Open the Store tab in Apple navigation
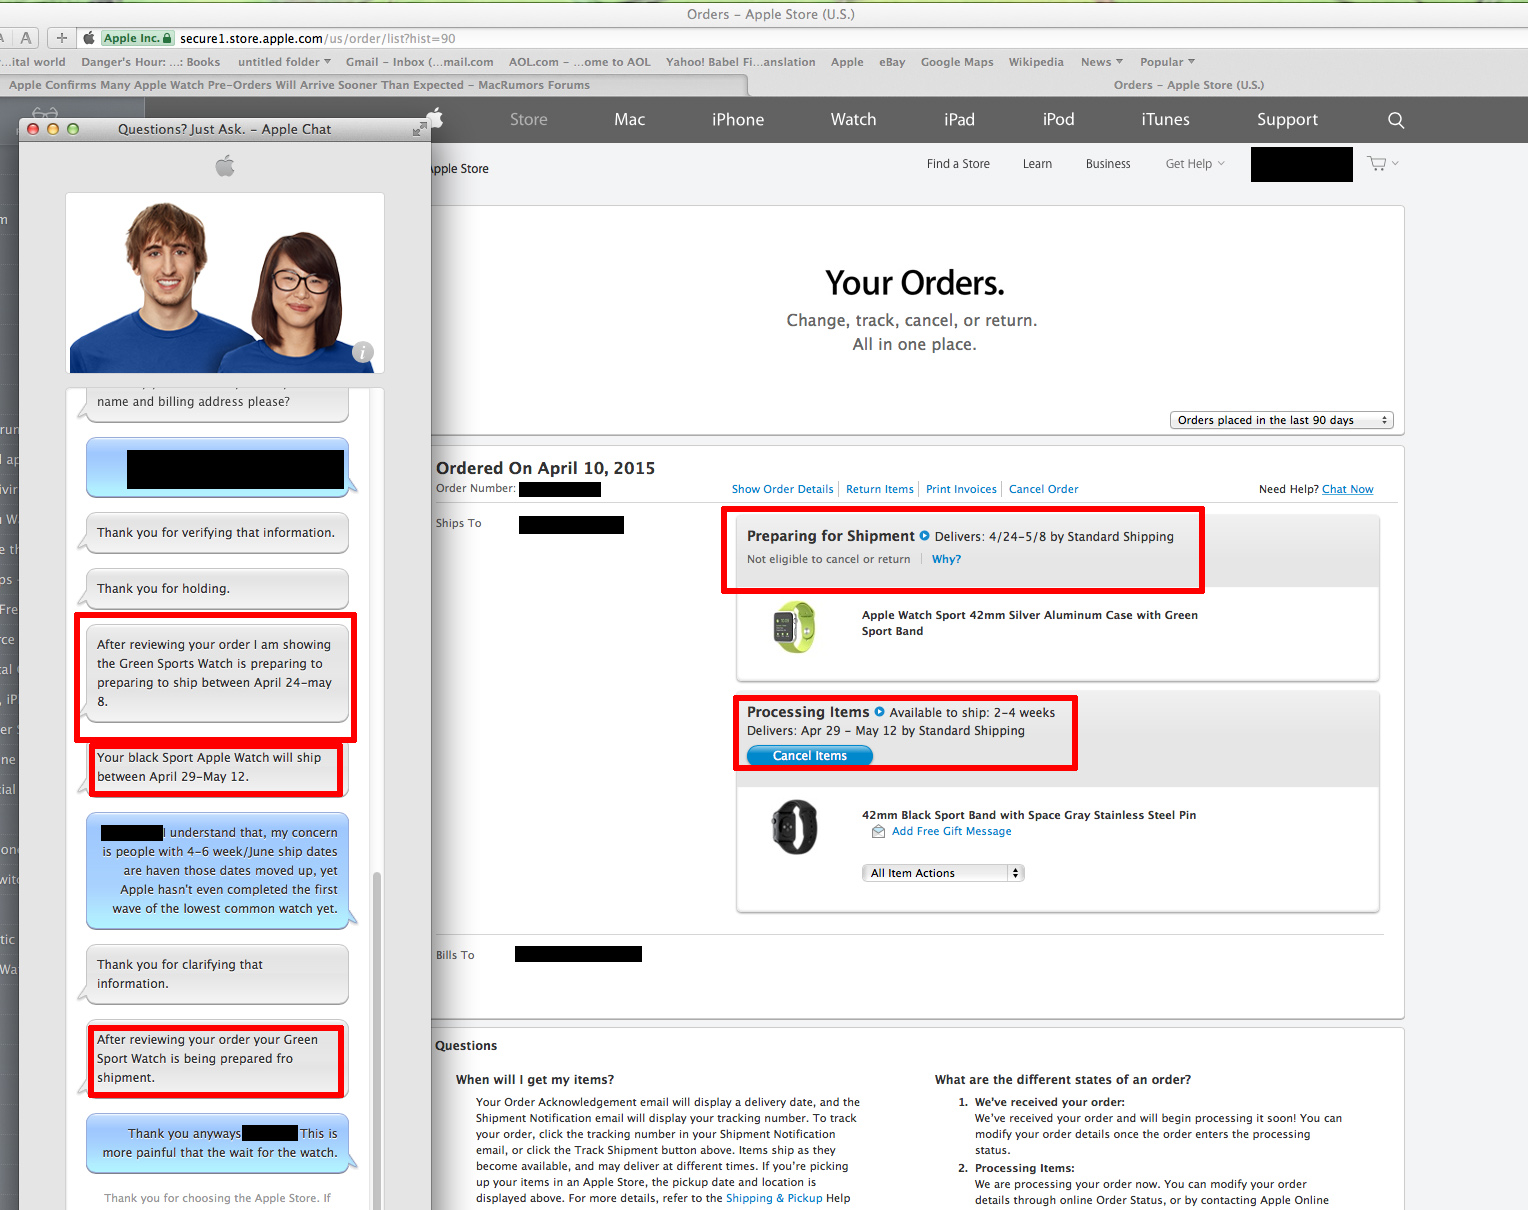 click(528, 120)
